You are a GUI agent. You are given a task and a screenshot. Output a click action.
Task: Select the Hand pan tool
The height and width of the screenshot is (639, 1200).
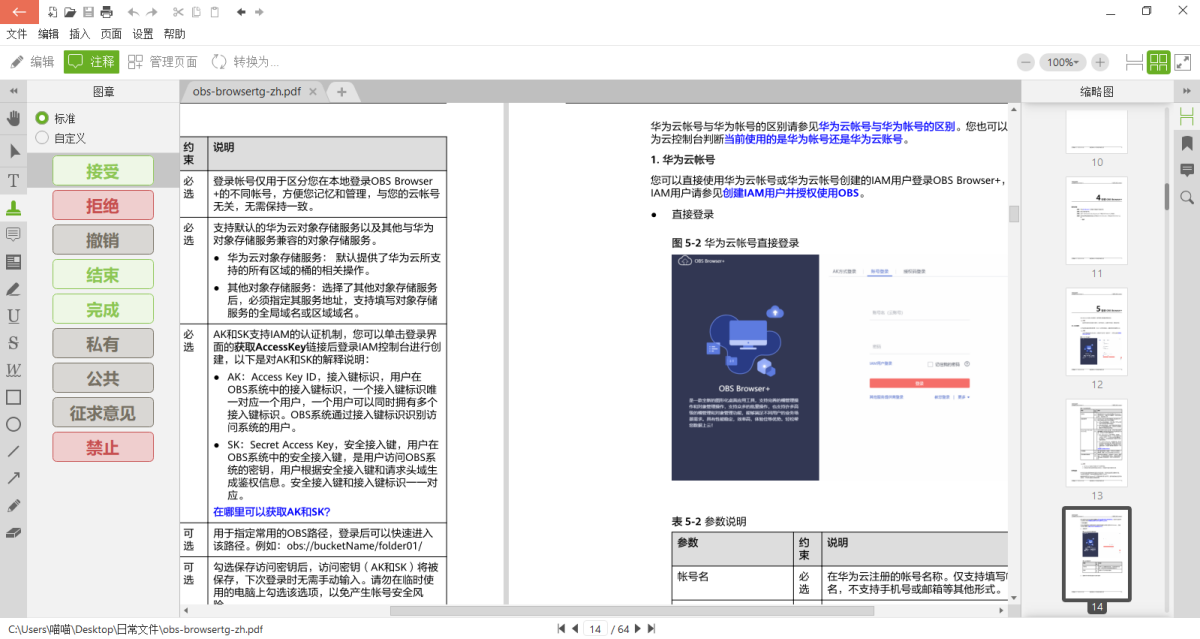pyautogui.click(x=14, y=118)
